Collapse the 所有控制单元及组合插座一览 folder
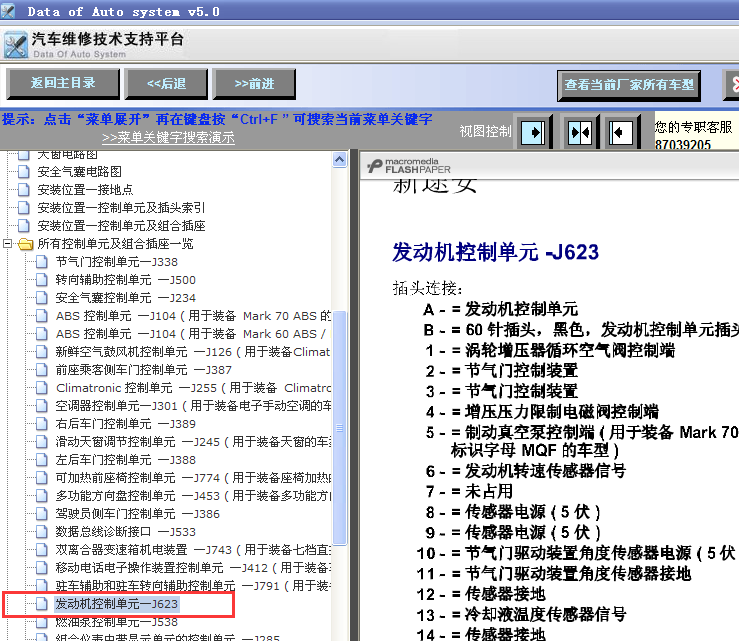Screen dimensions: 739x641 pos(8,244)
